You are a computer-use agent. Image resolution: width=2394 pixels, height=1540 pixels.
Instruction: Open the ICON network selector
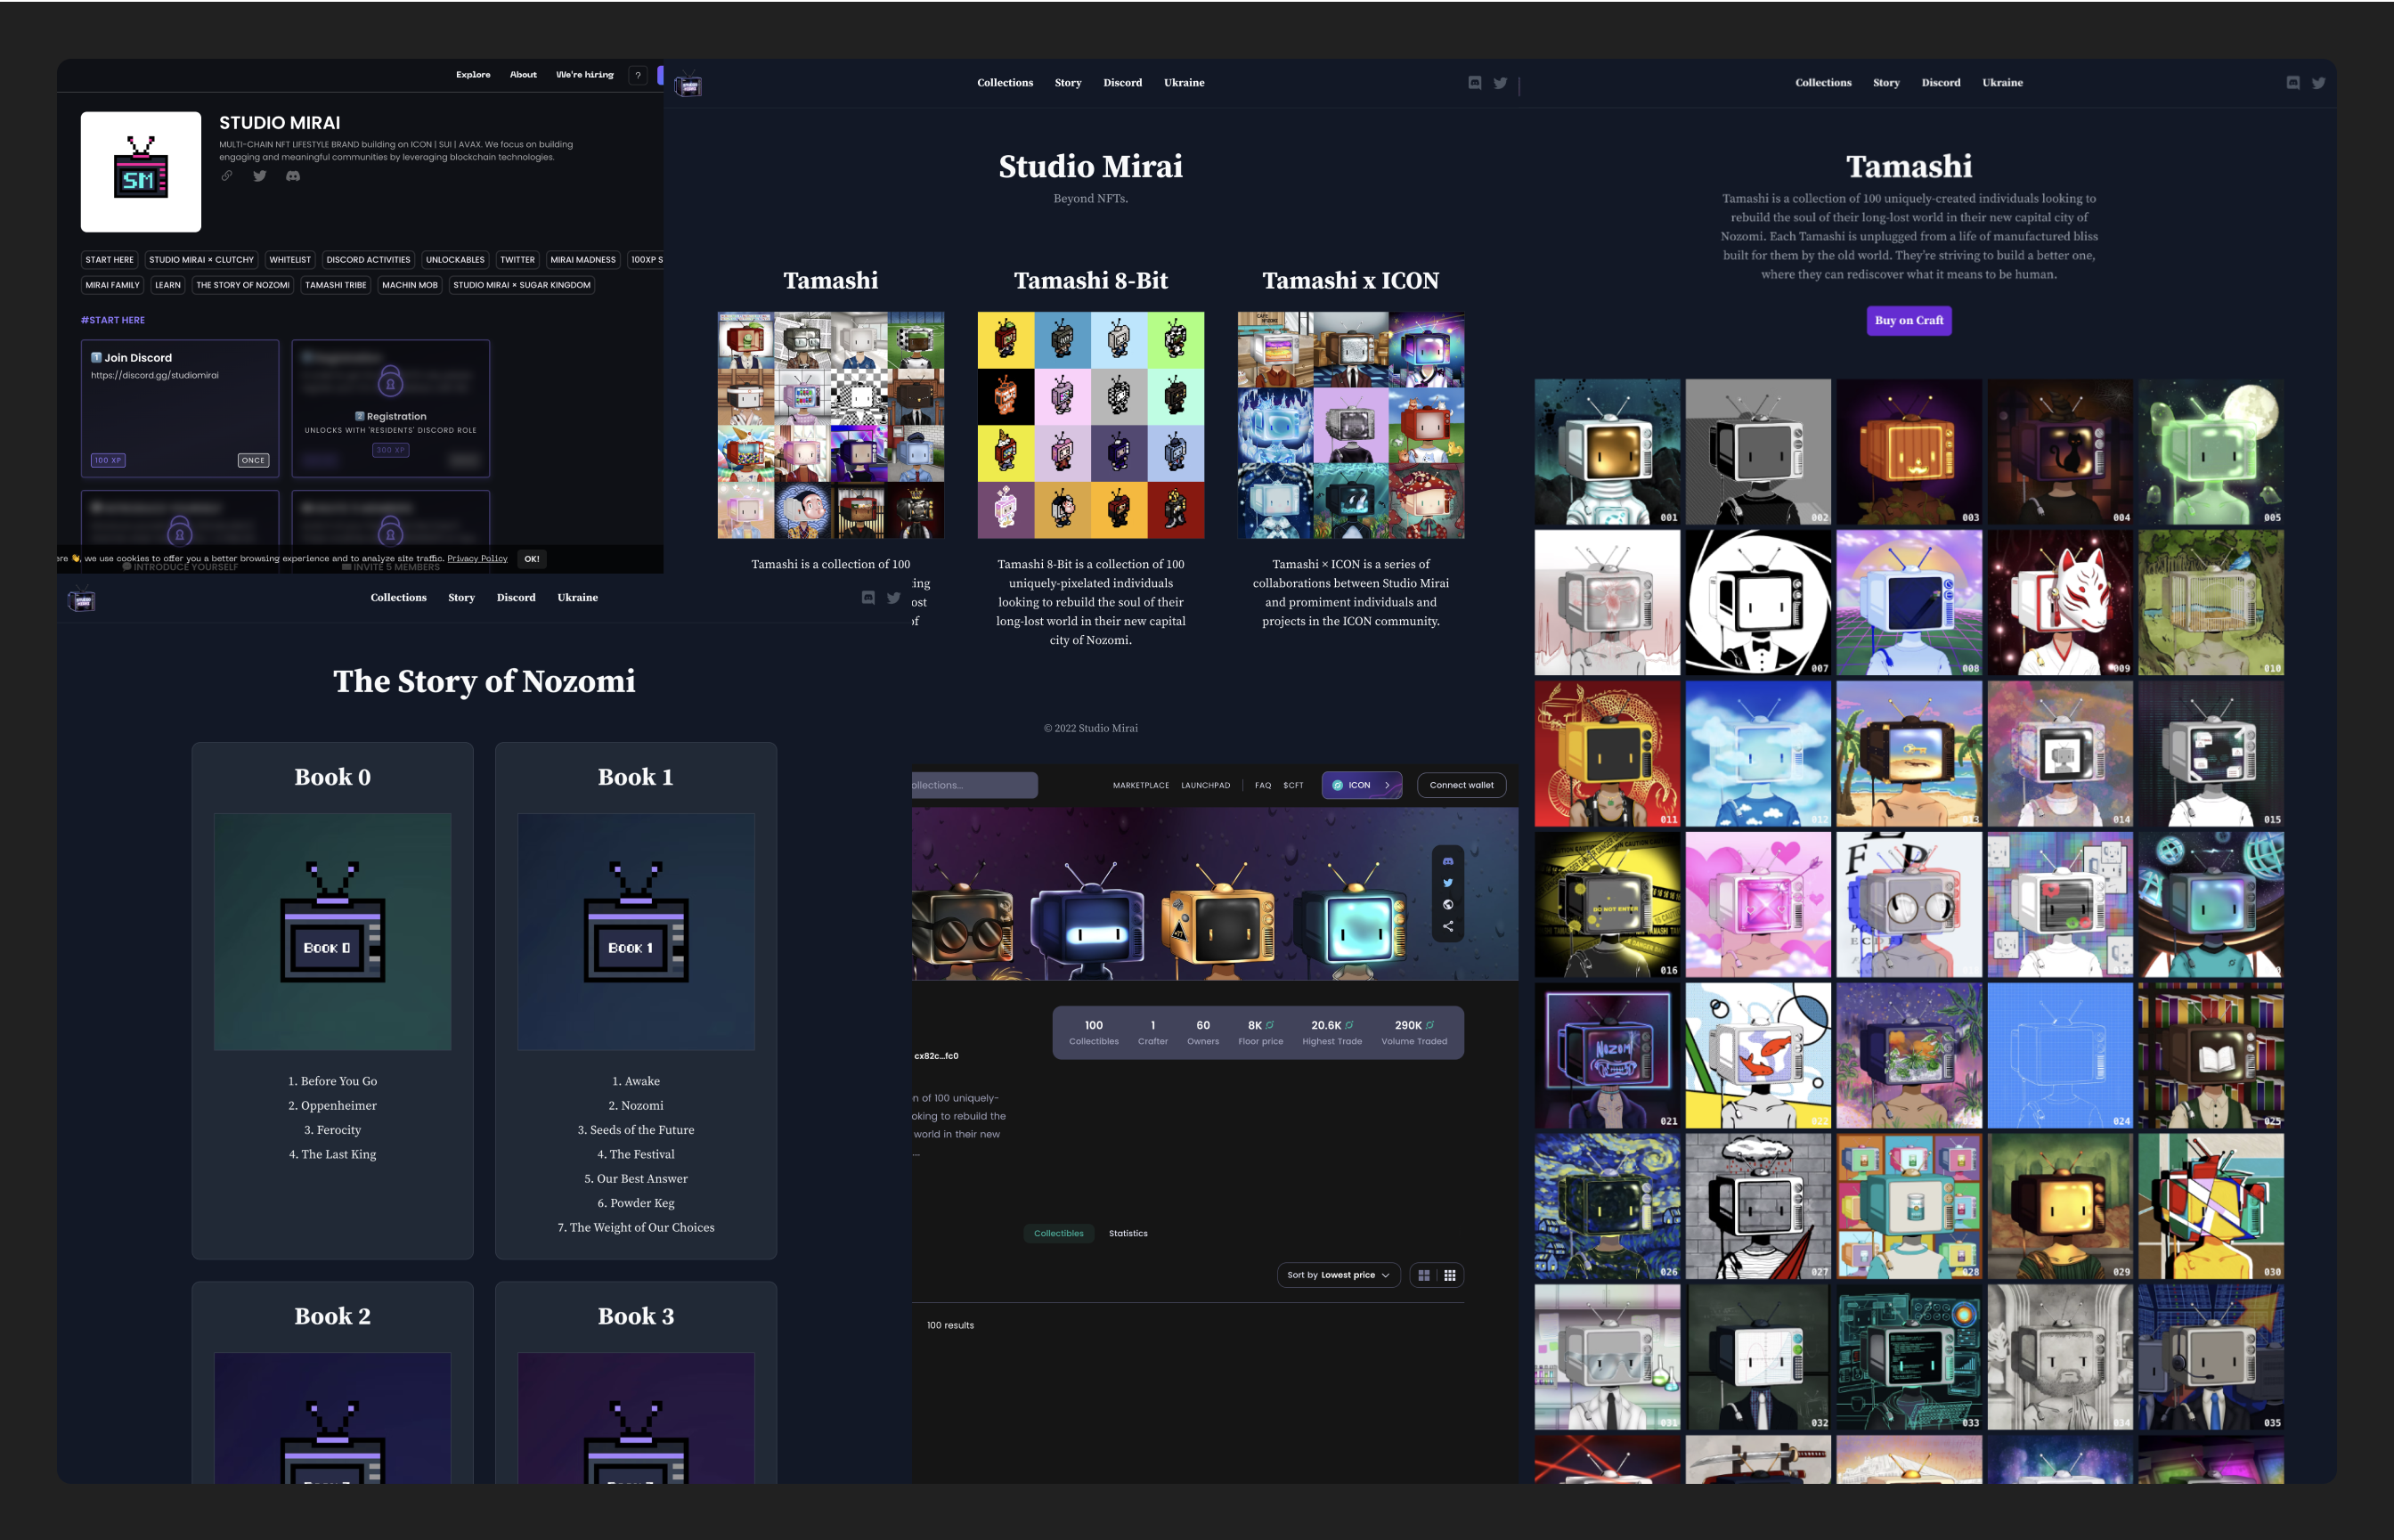(1361, 785)
